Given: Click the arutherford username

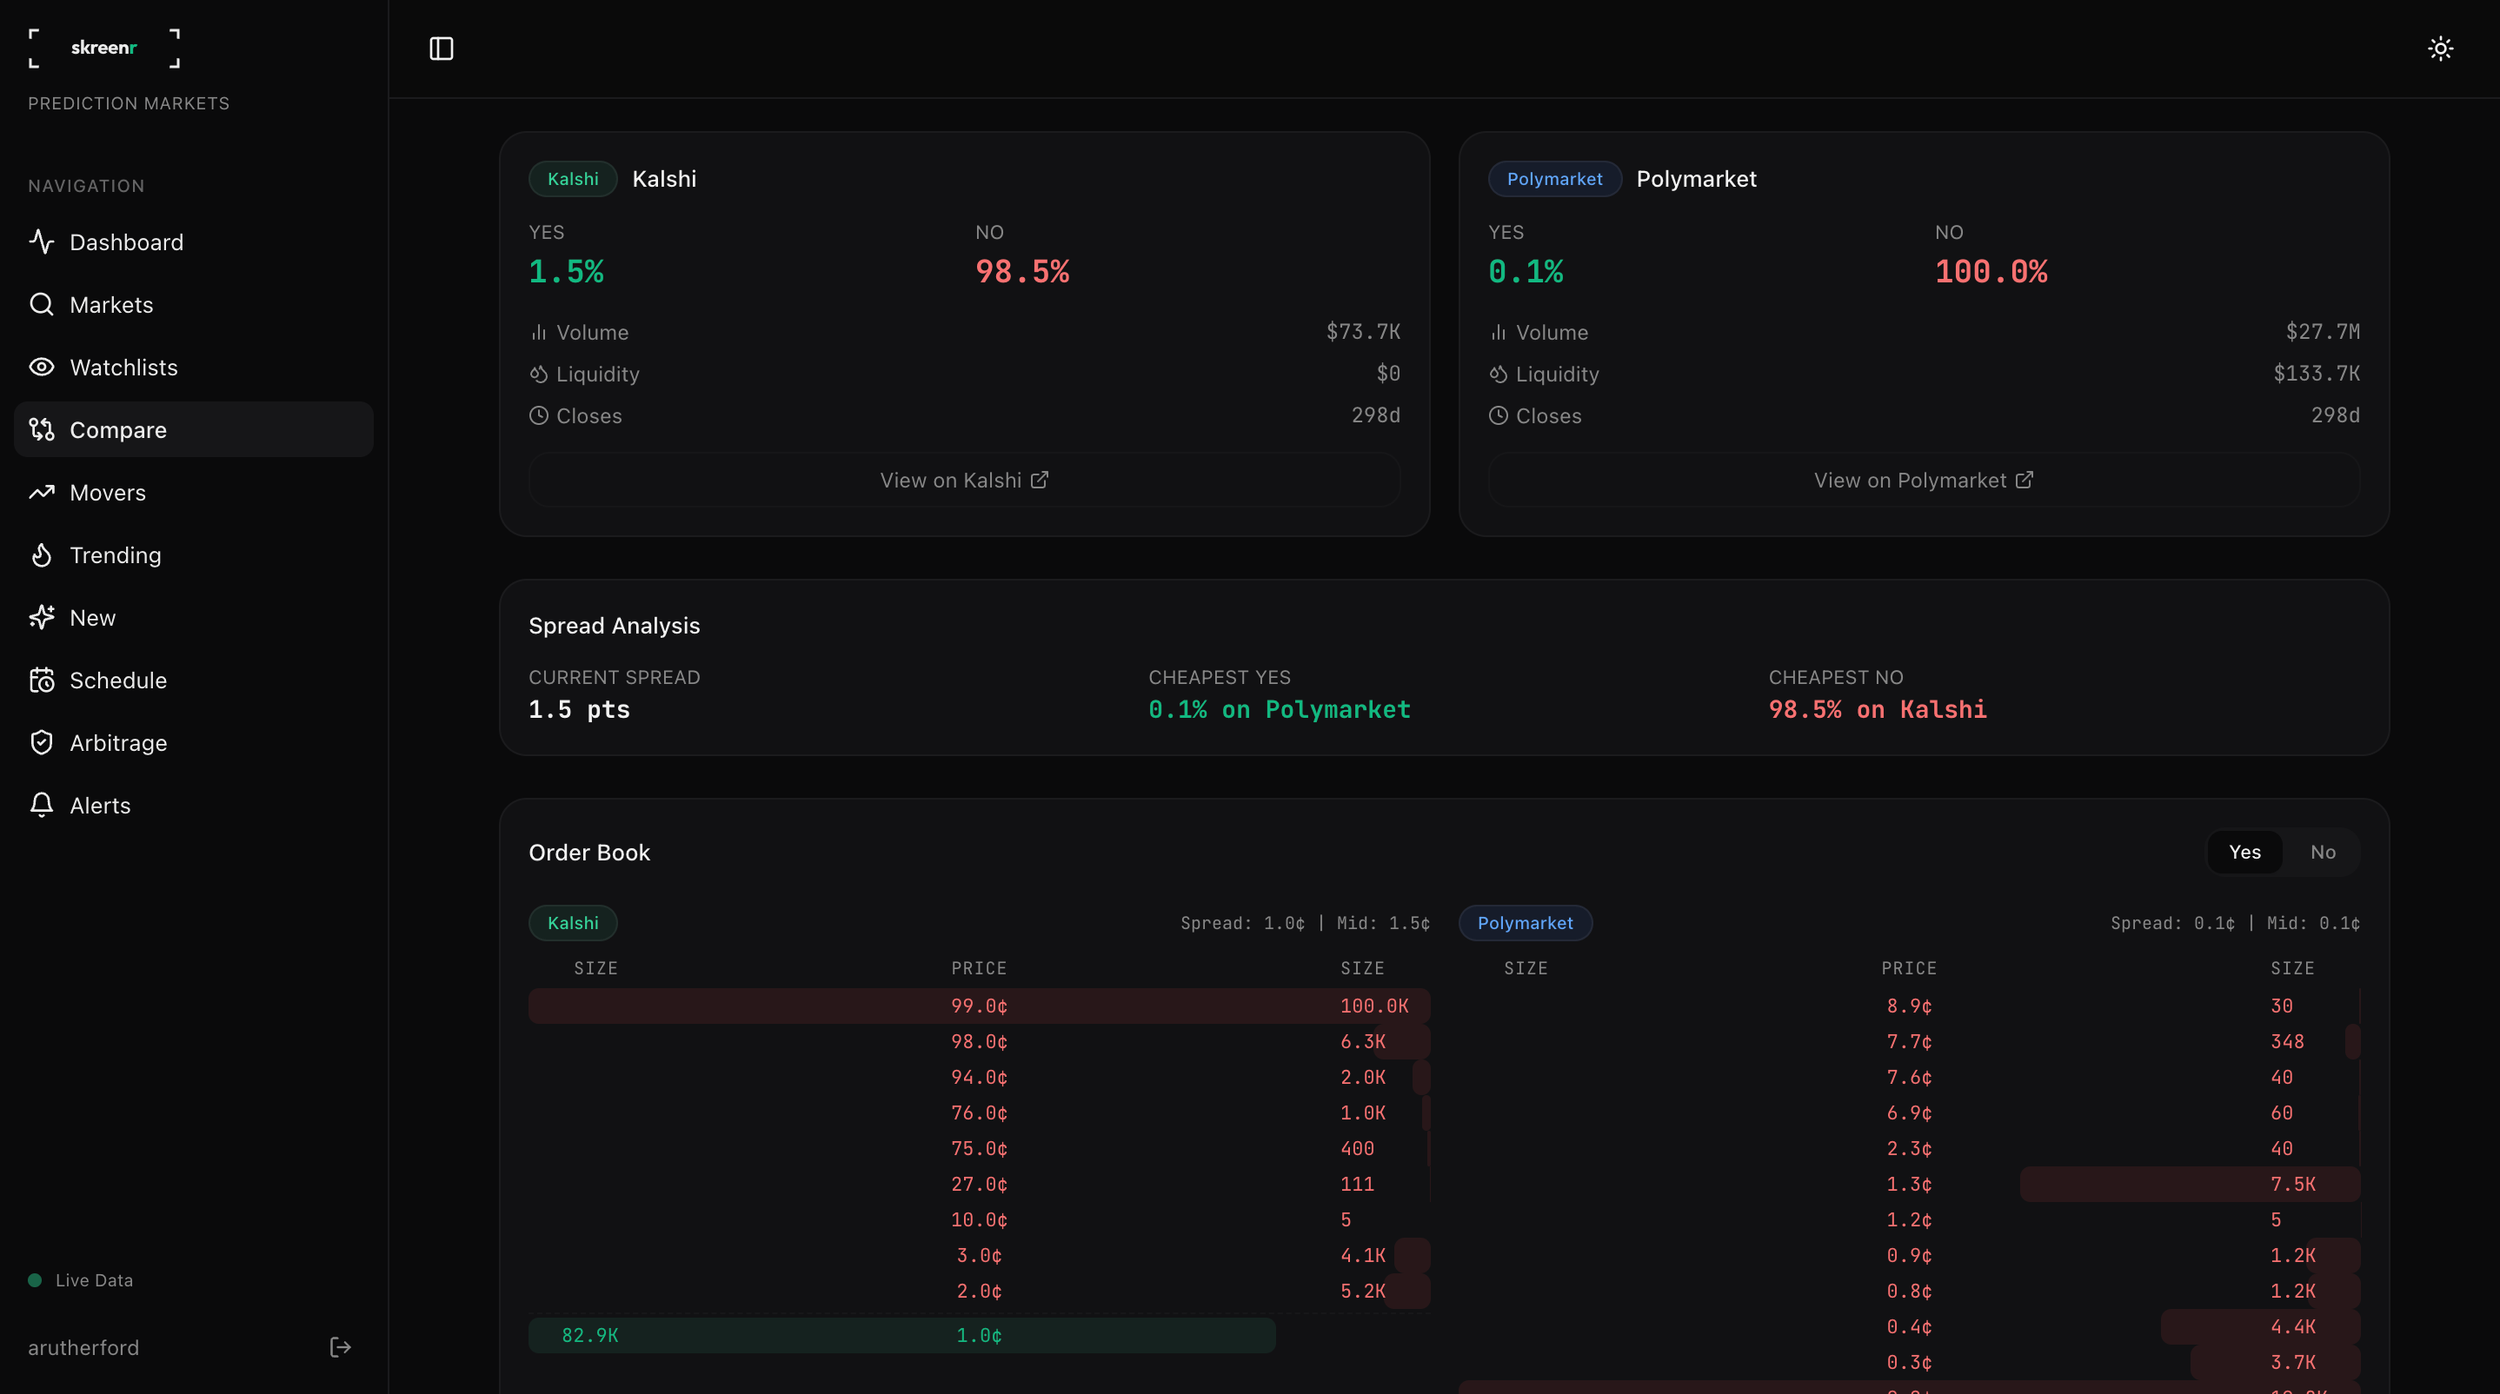Looking at the screenshot, I should [x=84, y=1347].
